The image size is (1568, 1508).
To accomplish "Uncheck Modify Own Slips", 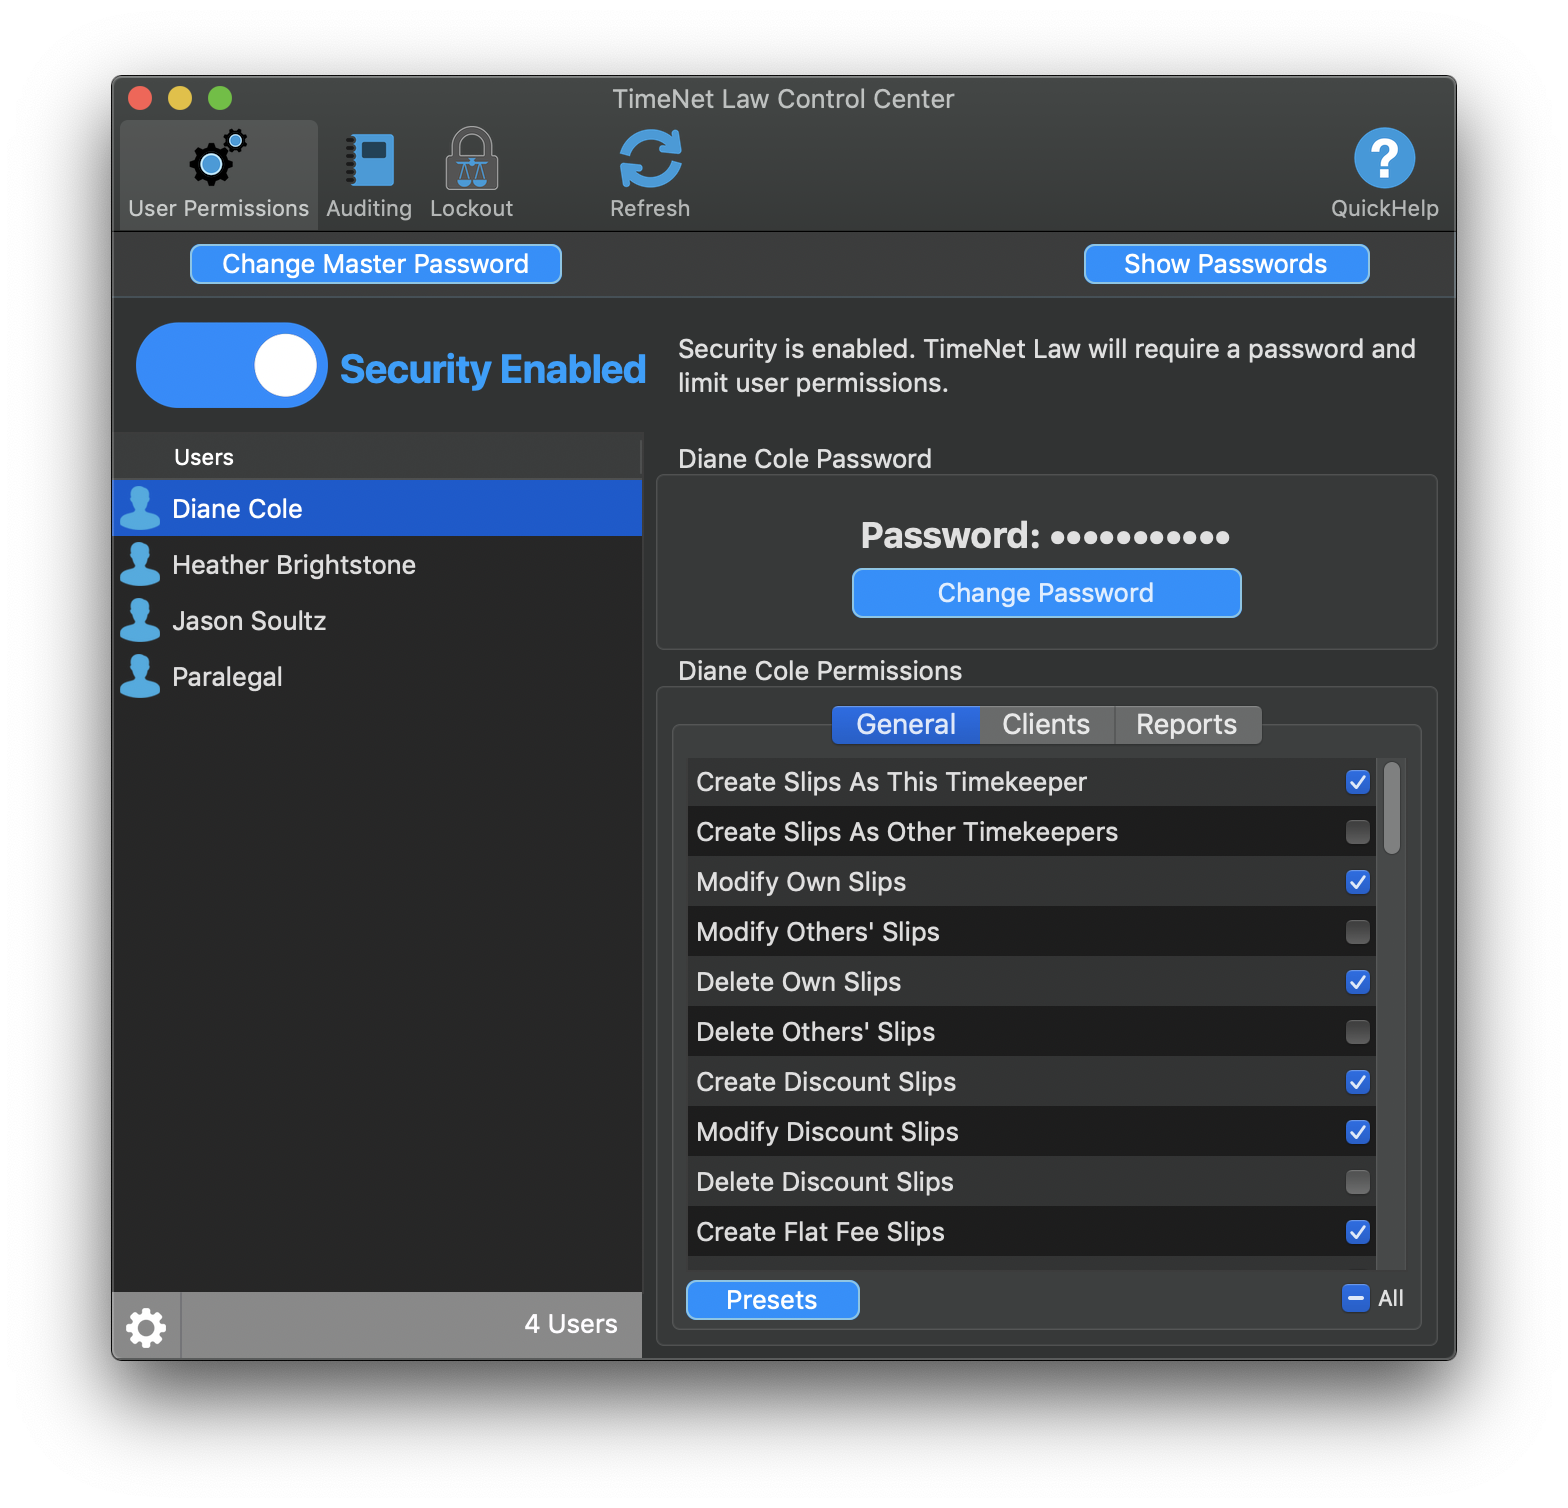I will [1357, 882].
